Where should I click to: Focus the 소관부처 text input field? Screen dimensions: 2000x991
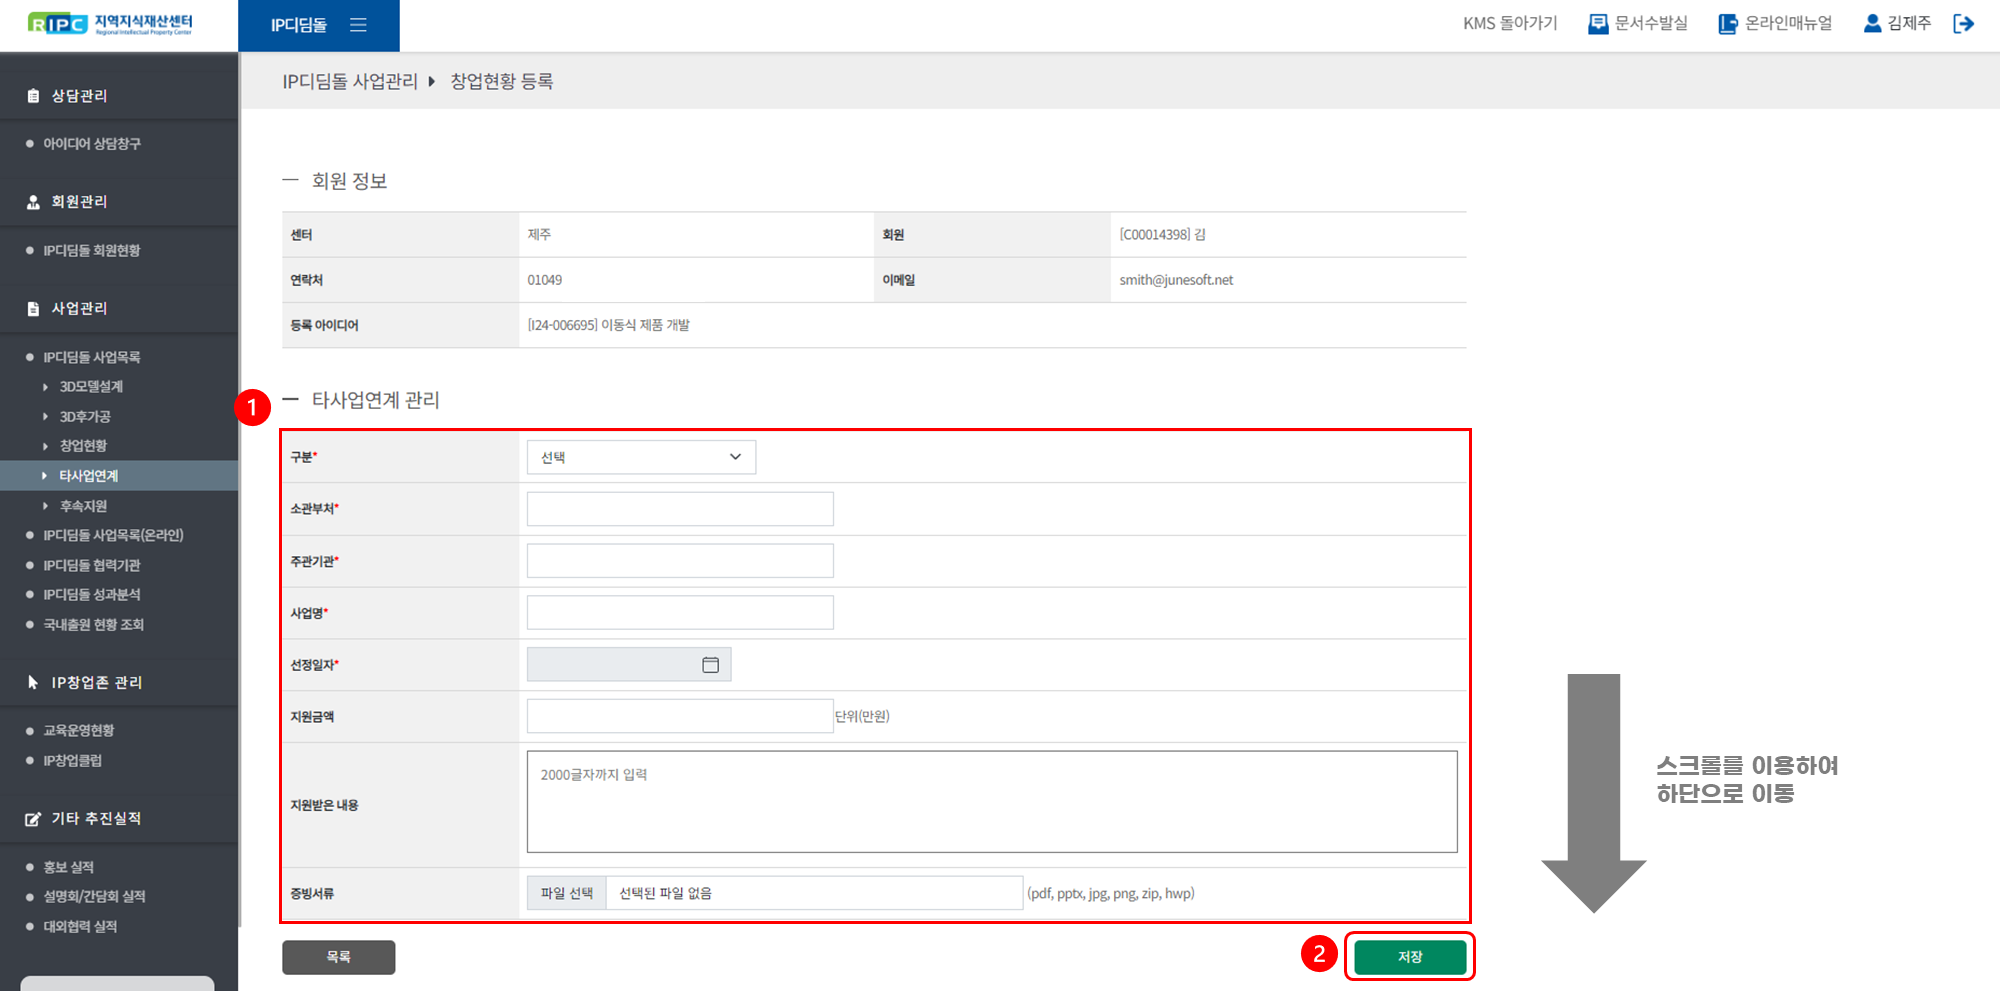click(x=680, y=509)
